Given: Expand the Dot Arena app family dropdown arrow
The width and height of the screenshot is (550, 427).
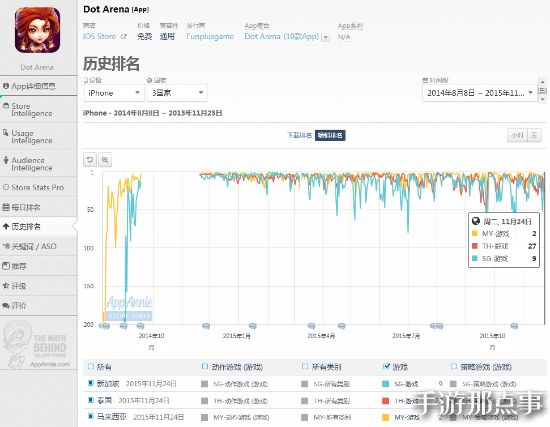Looking at the screenshot, I should click(326, 37).
